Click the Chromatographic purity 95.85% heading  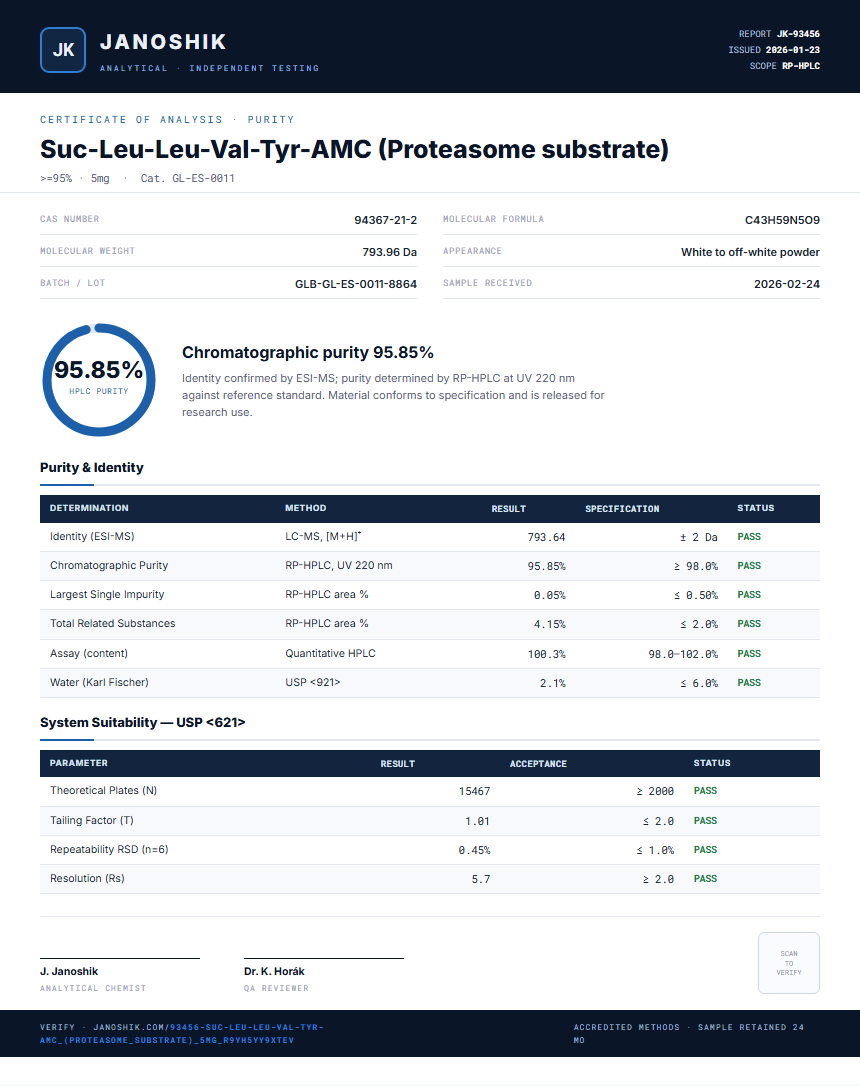308,353
